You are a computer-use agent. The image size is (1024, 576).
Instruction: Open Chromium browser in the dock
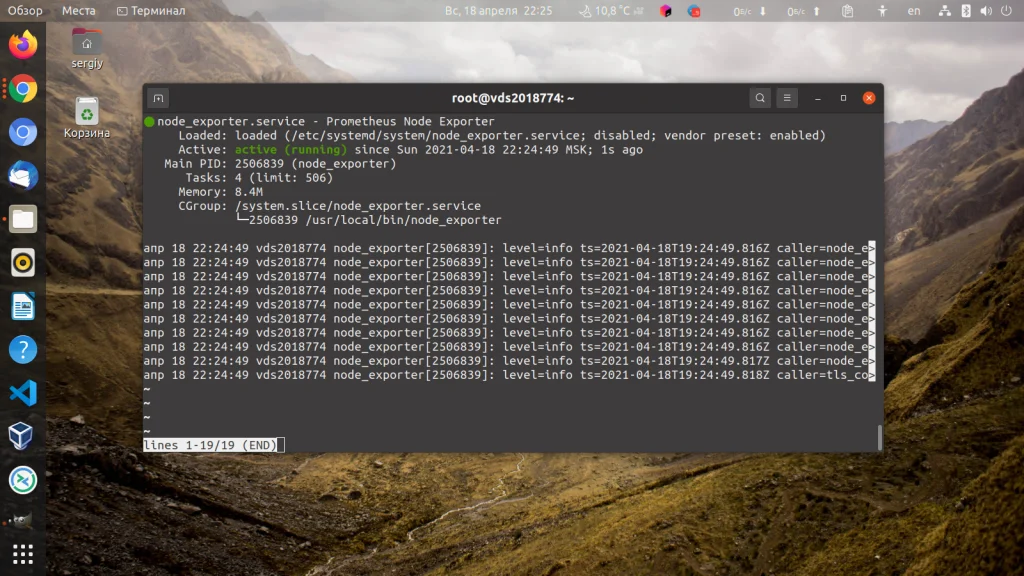point(23,132)
